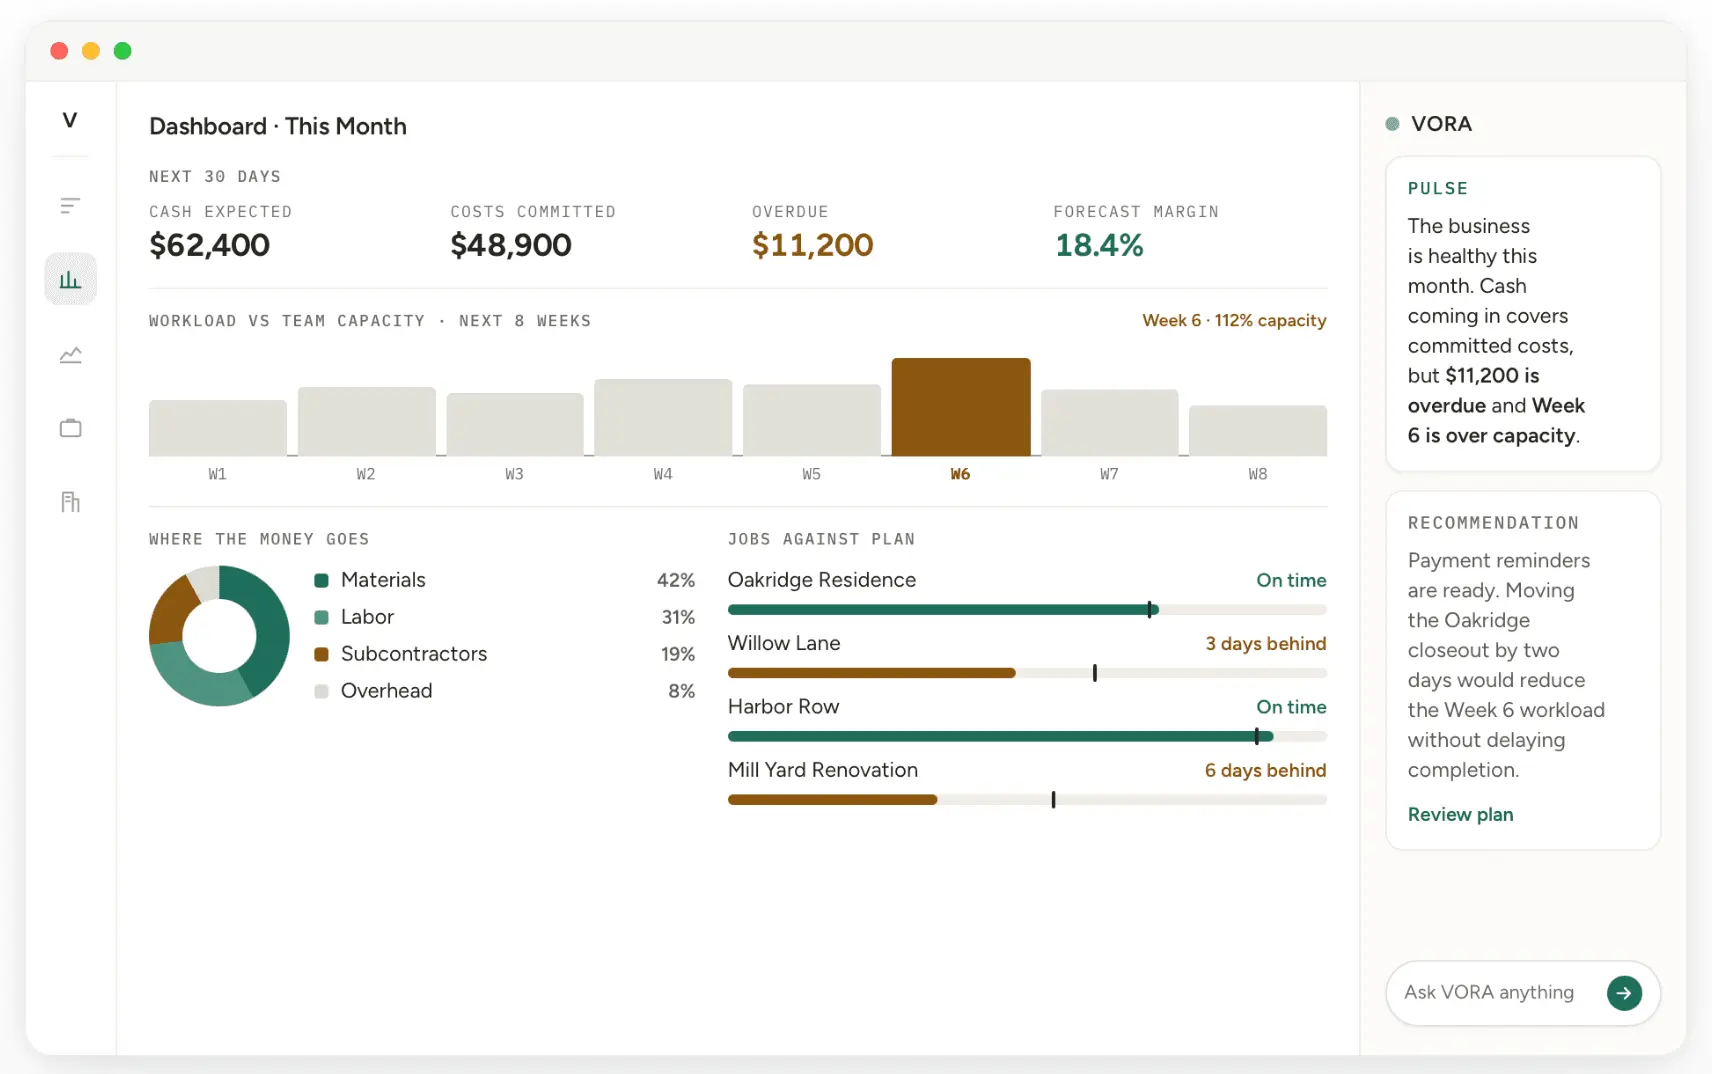Select the bar chart dashboard sidebar icon
Viewport: 1712px width, 1074px height.
click(x=70, y=279)
